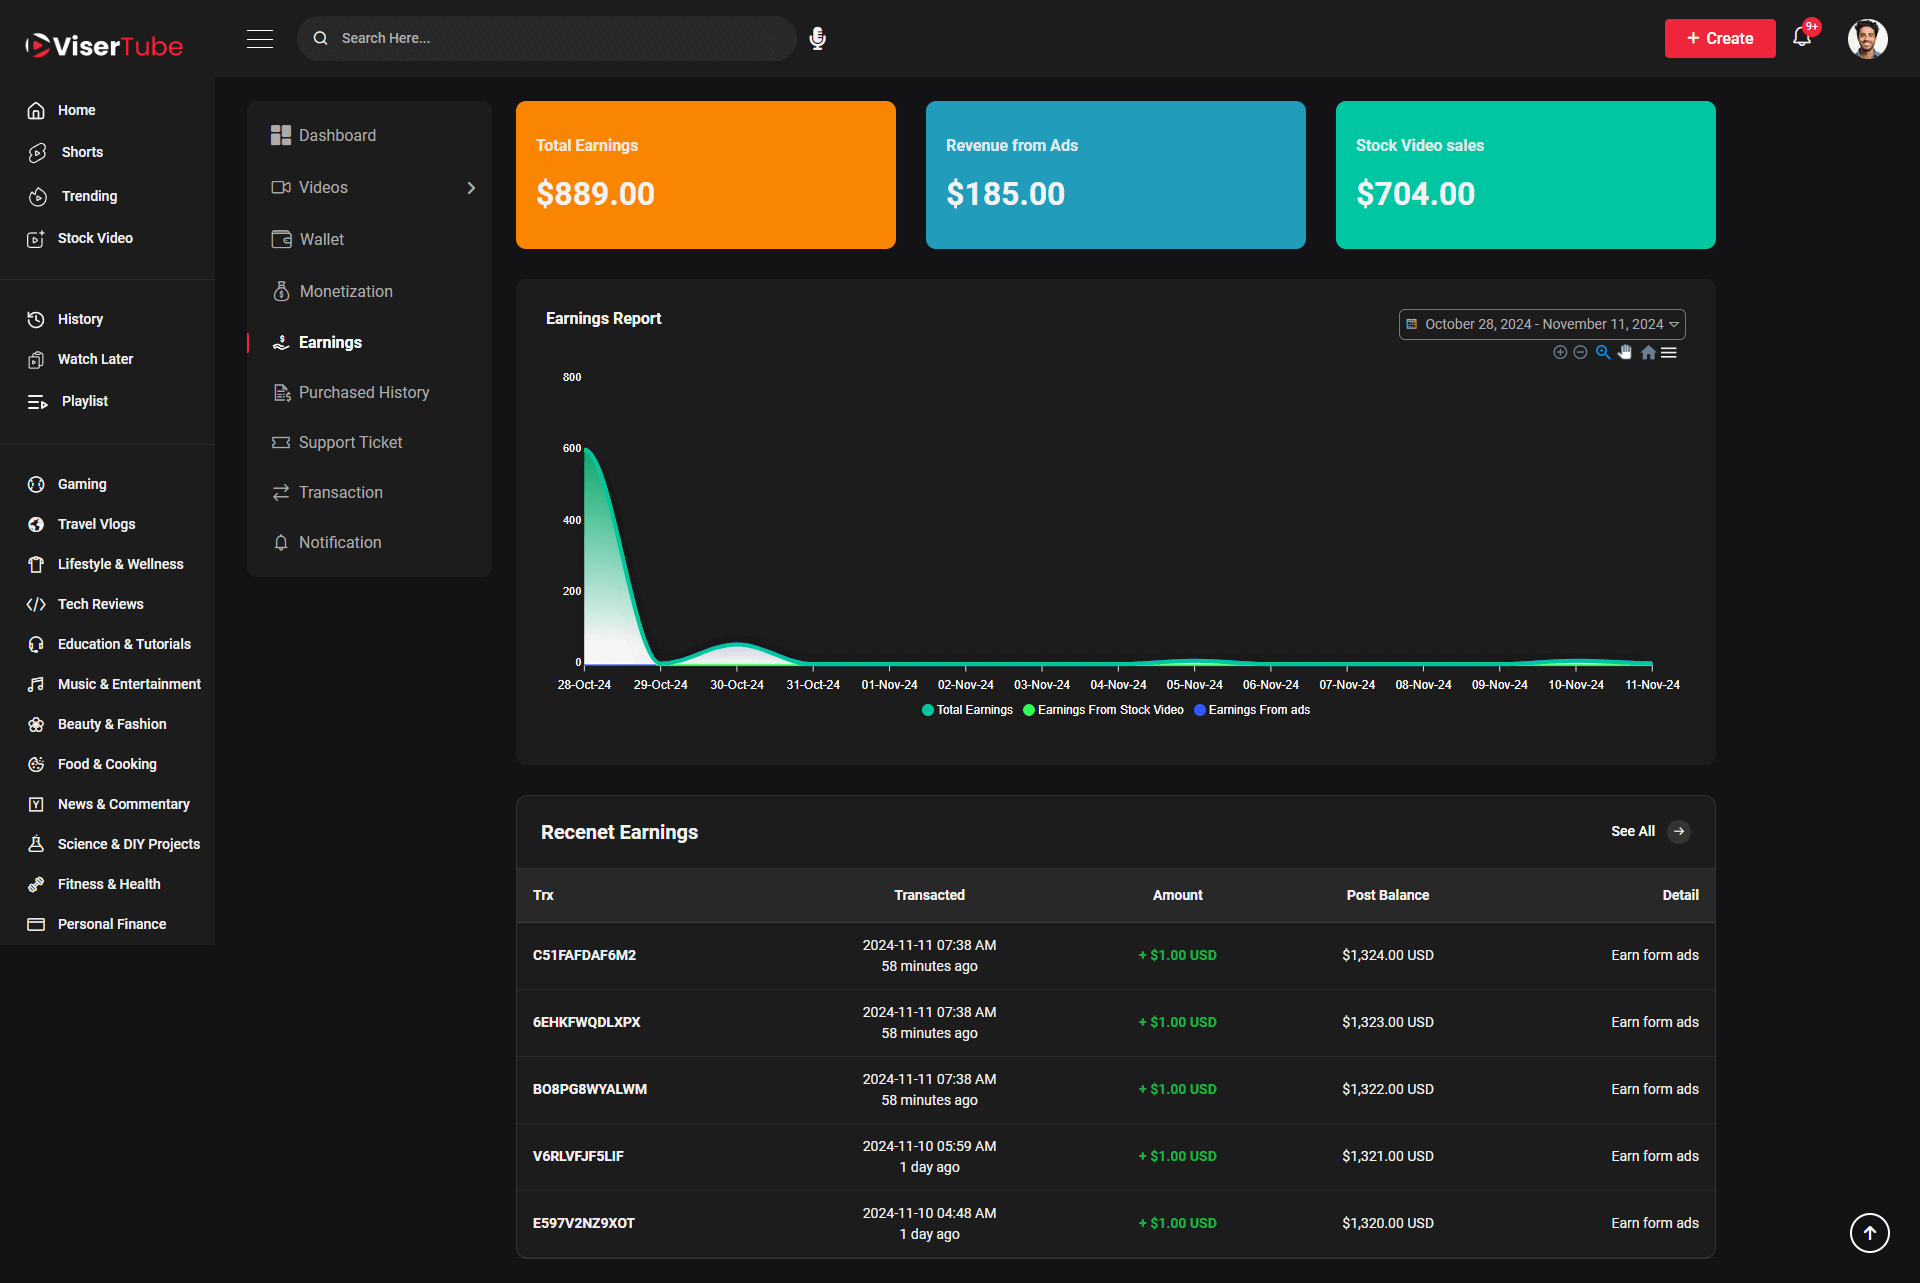Click the scroll-to-top arrow button
Viewport: 1920px width, 1283px height.
pos(1869,1232)
